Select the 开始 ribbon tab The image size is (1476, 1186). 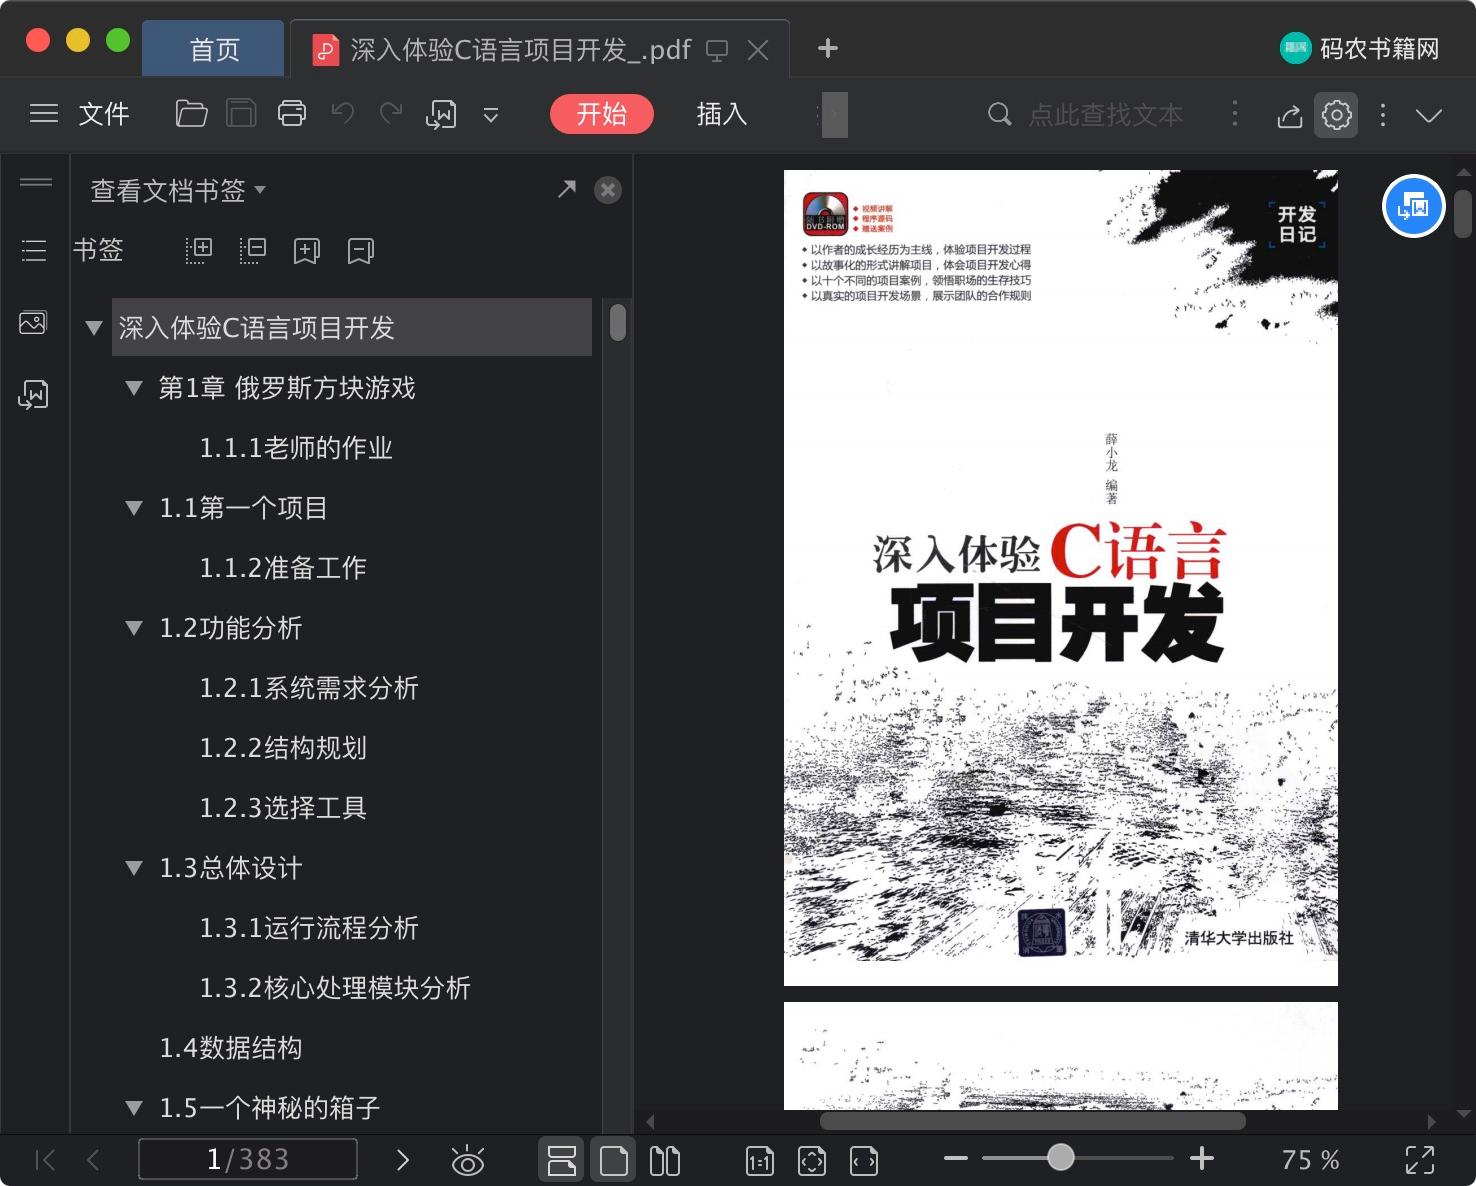[x=602, y=114]
